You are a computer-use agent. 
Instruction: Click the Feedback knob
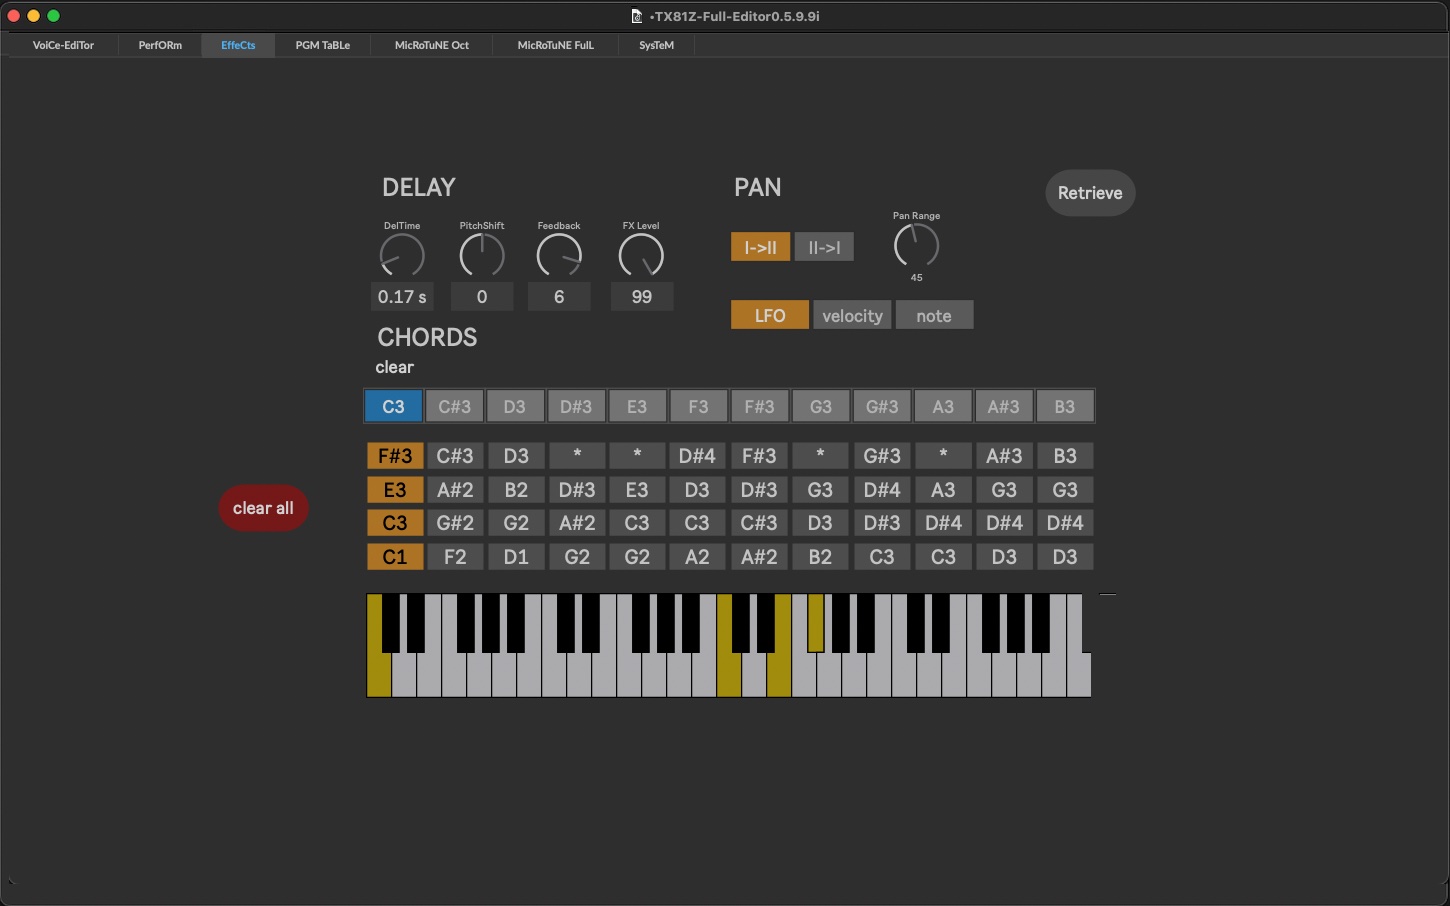559,256
